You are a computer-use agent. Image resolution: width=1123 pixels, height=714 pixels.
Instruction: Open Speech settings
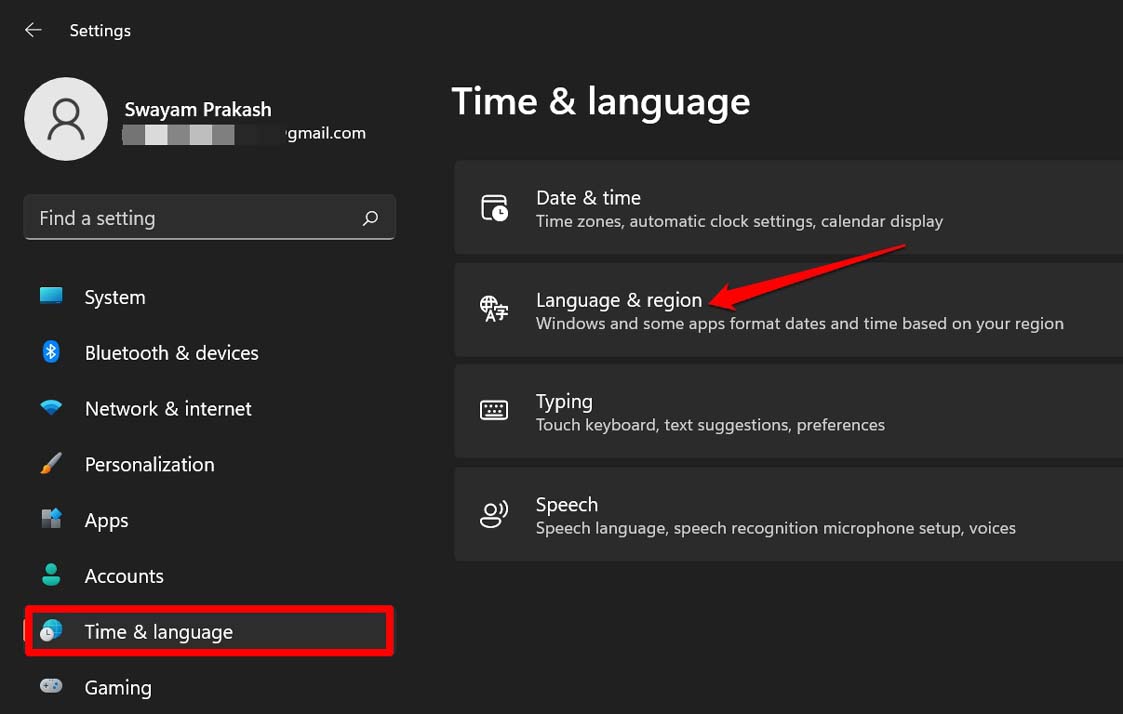(789, 514)
